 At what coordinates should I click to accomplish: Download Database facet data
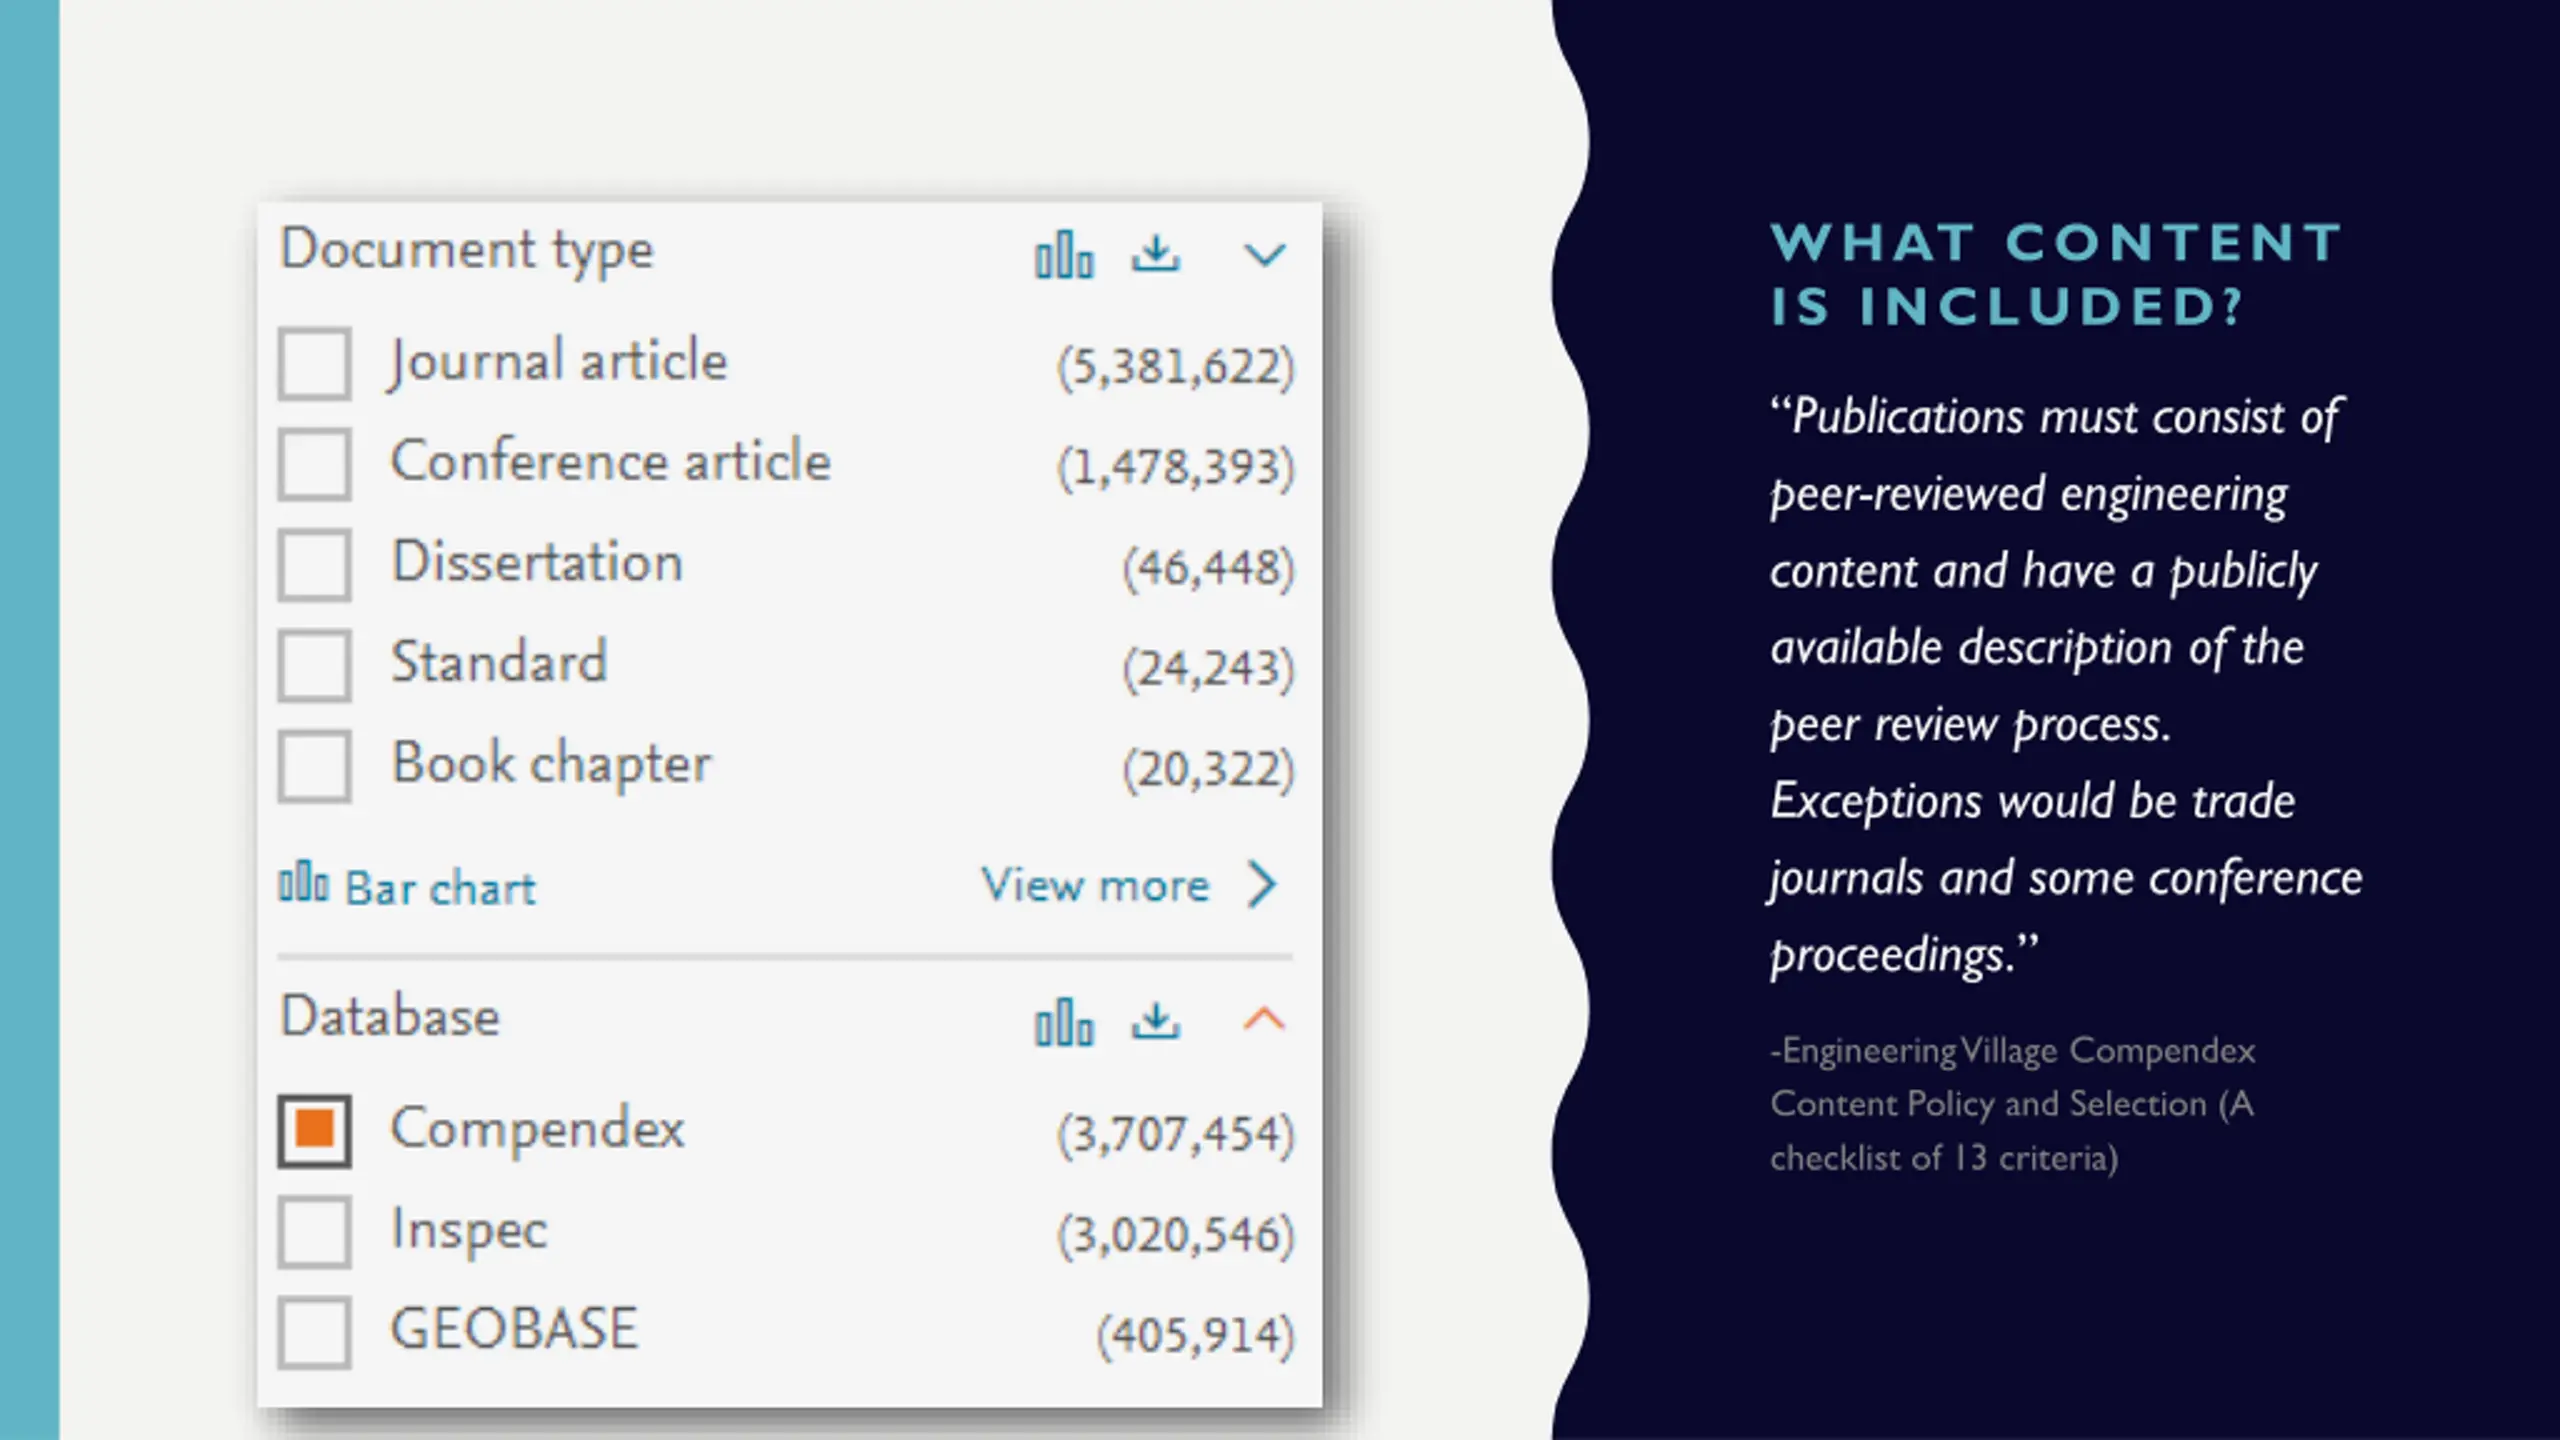tap(1156, 1021)
